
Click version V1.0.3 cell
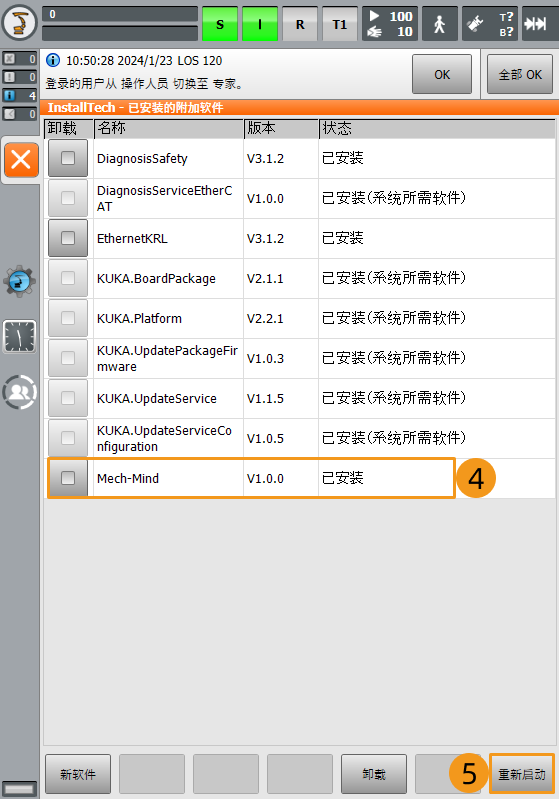[281, 359]
